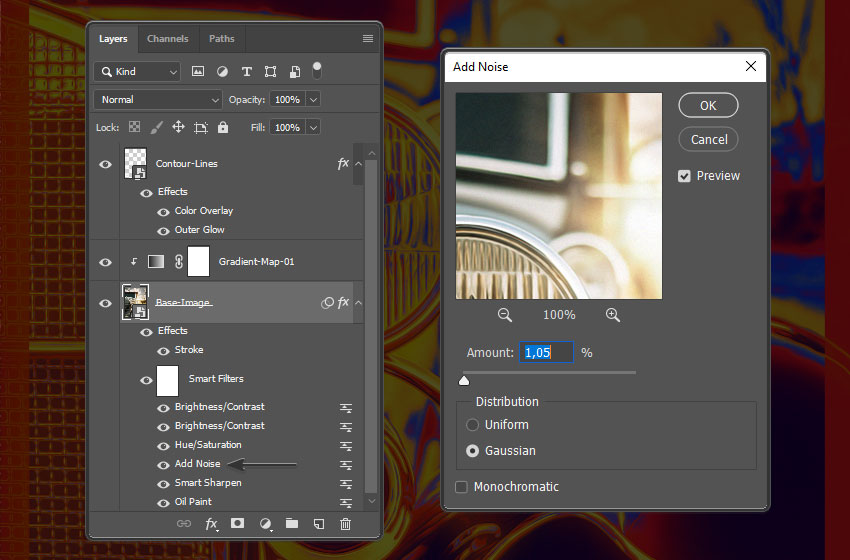The height and width of the screenshot is (560, 850).
Task: Delete layer trash icon
Action: click(345, 524)
